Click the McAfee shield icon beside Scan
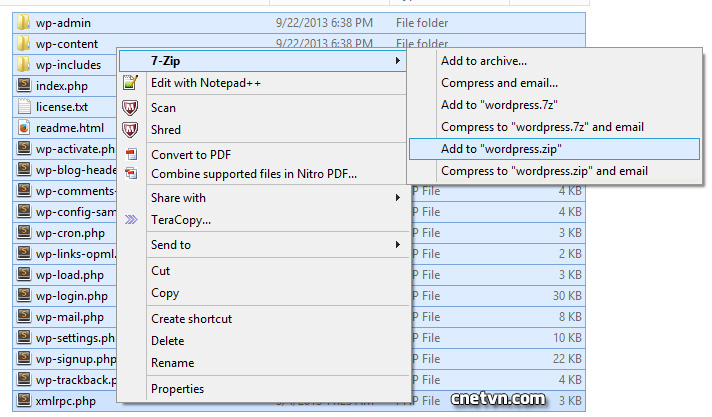Viewport: 712px width, 417px height. click(x=130, y=108)
